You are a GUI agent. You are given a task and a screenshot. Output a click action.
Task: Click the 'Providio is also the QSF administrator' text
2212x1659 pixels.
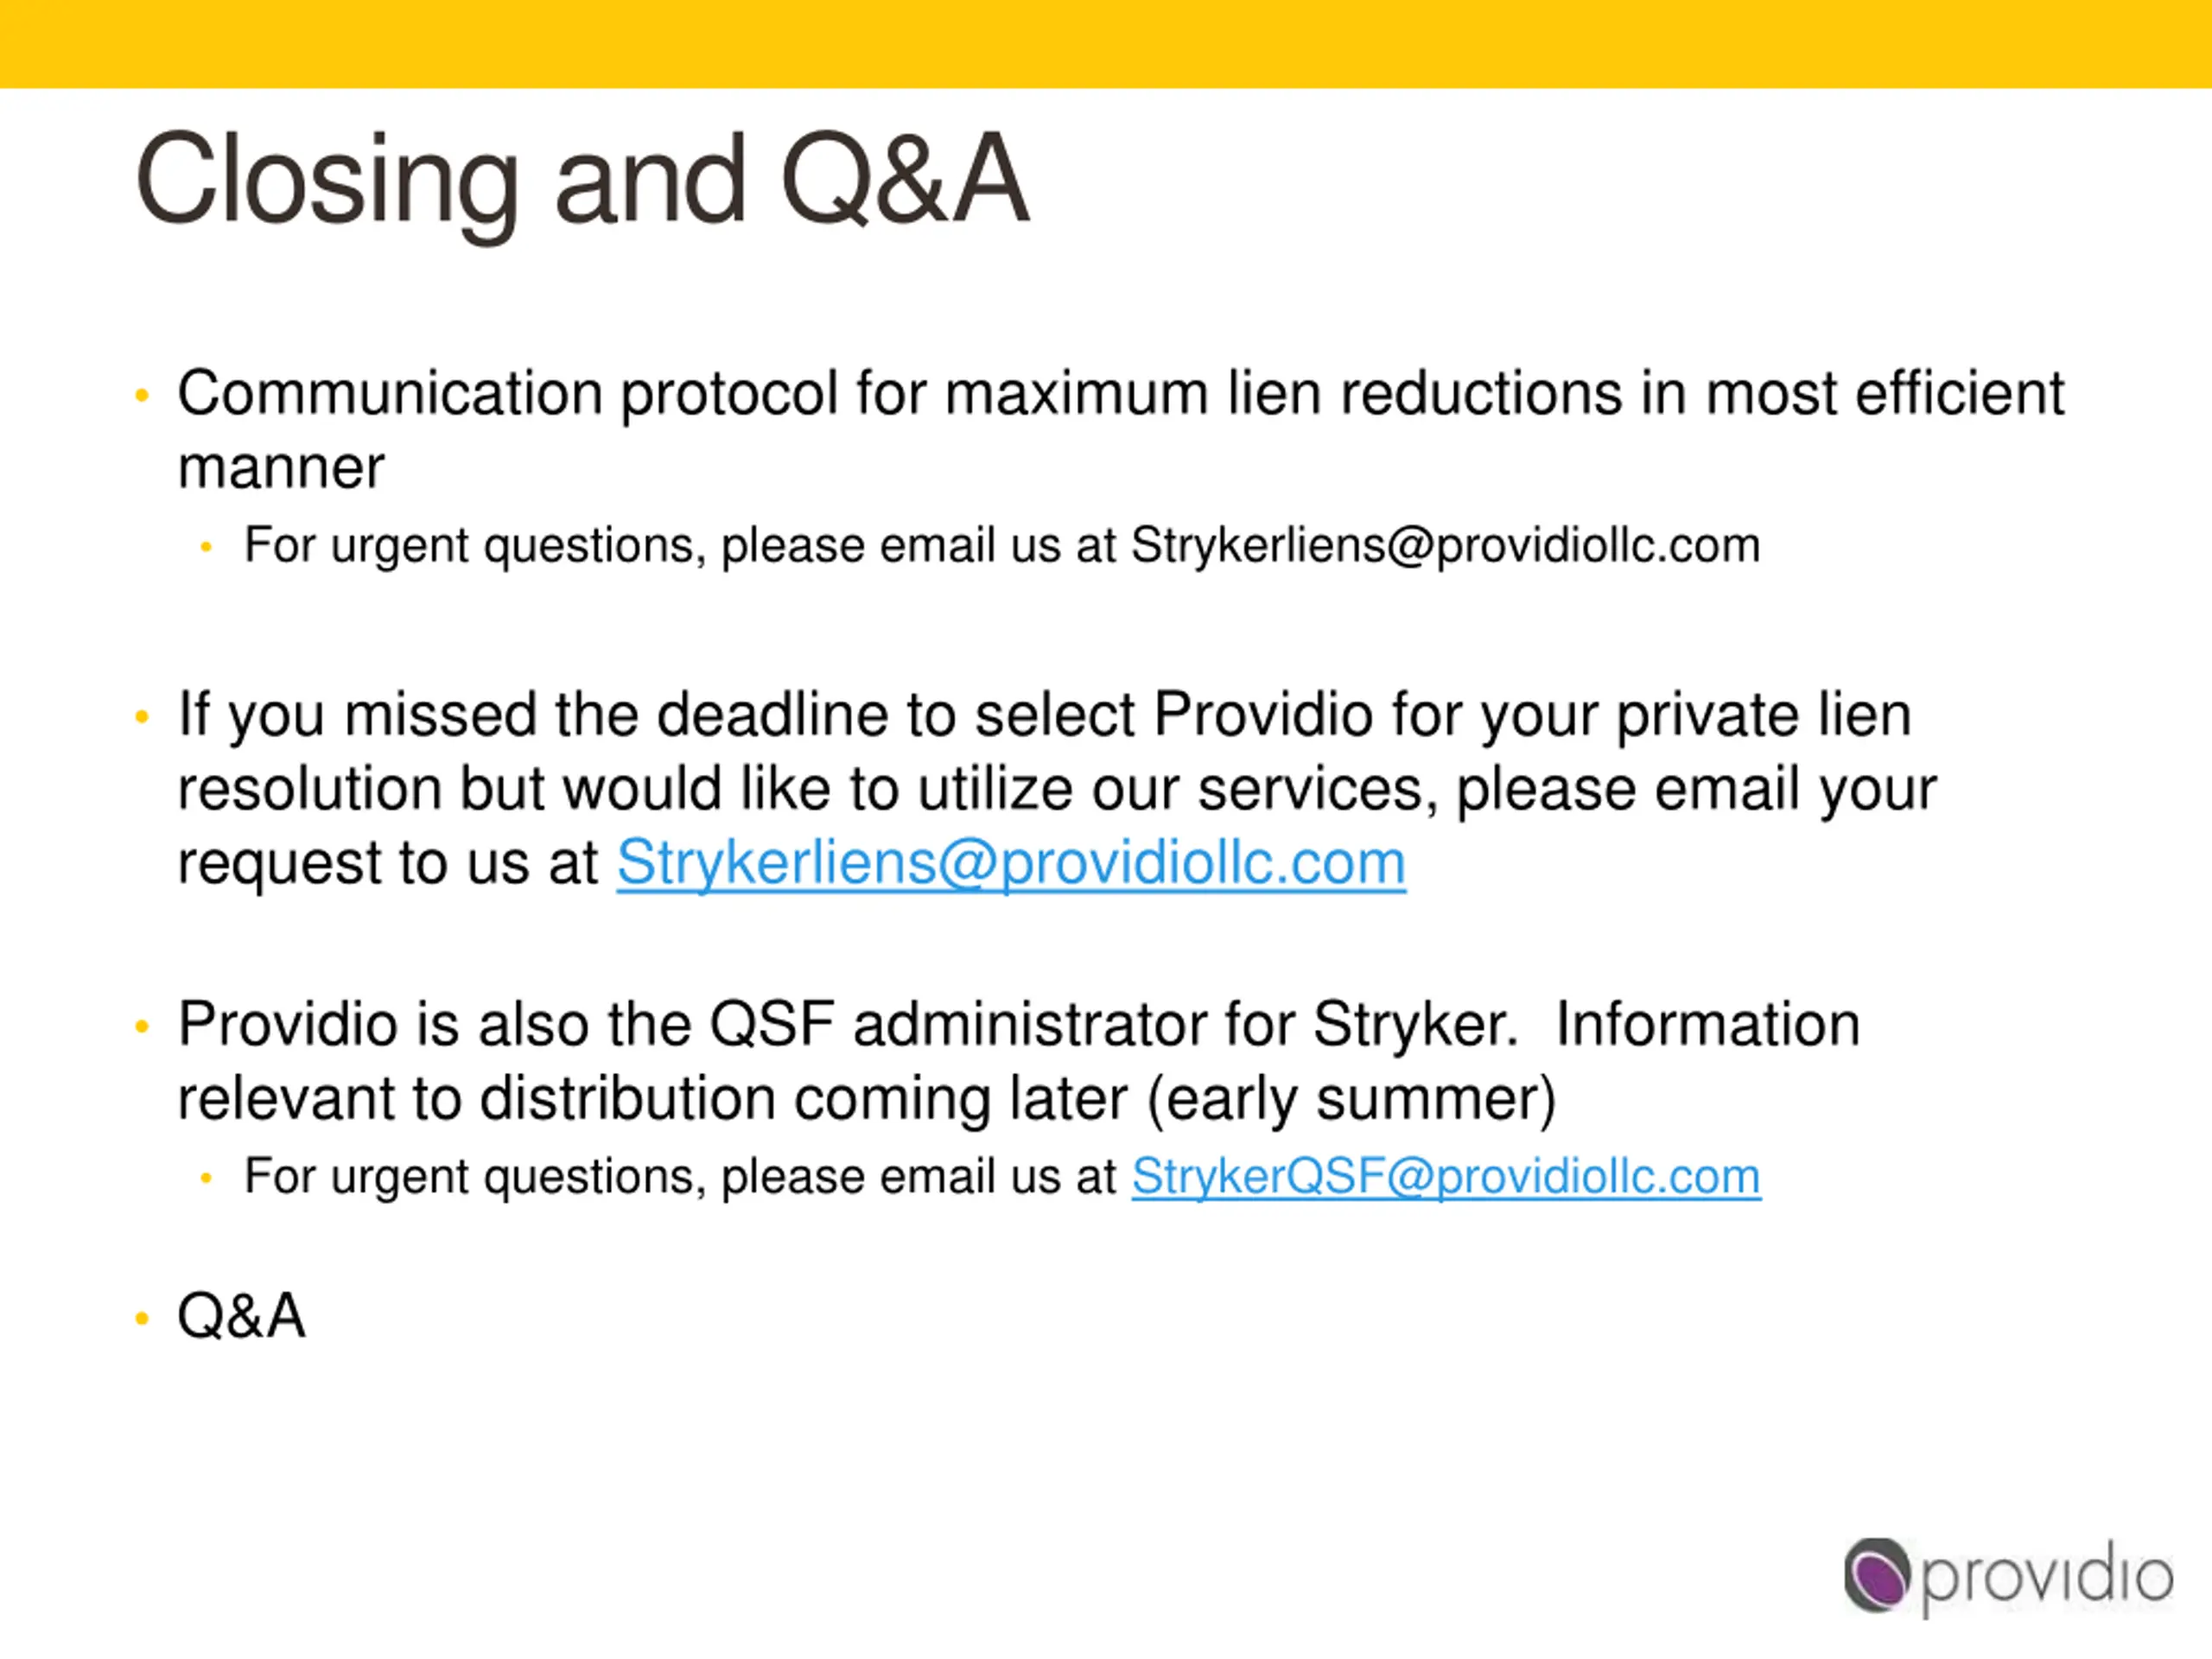1019,1061
